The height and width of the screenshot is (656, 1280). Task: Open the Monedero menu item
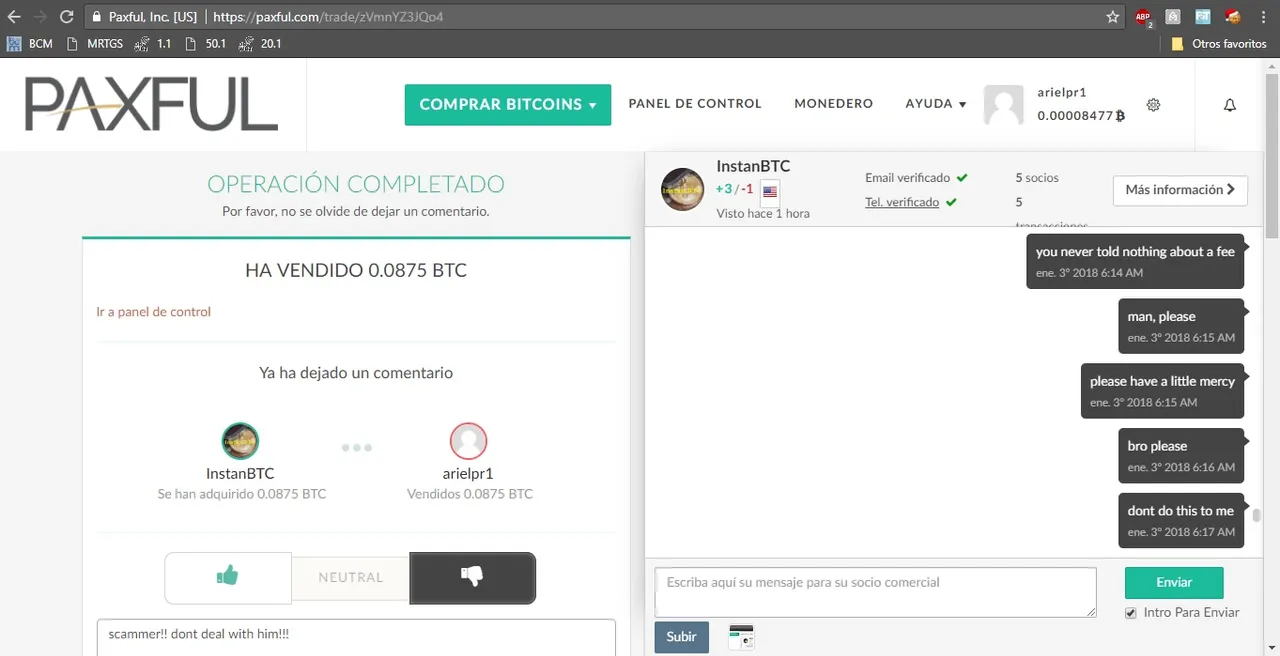coord(833,104)
